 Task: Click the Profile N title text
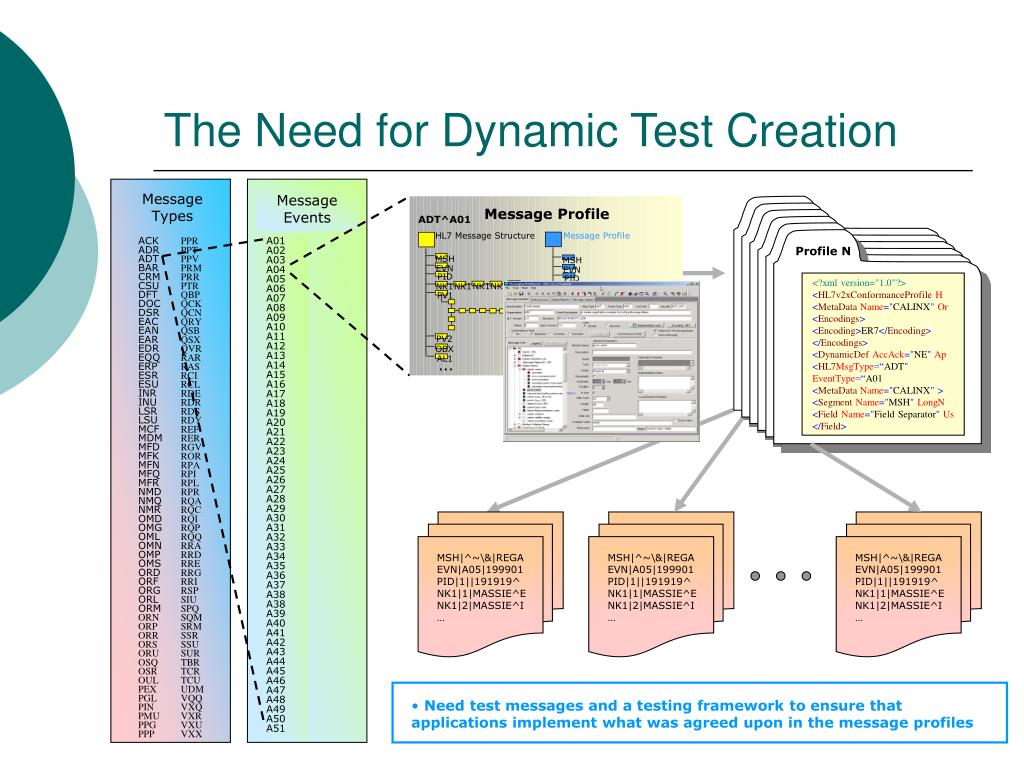(823, 251)
